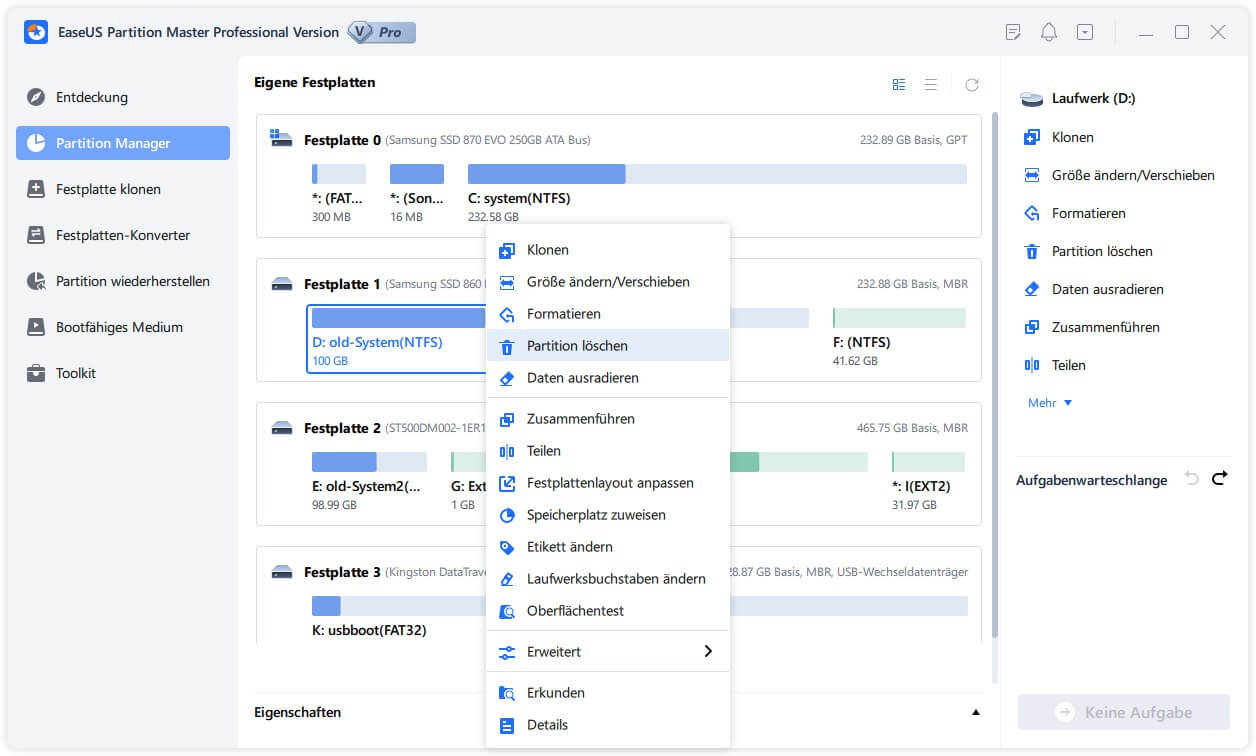Viewport: 1256px width, 756px height.
Task: Open Festplatten-Konverter in the sidebar
Action: (123, 235)
